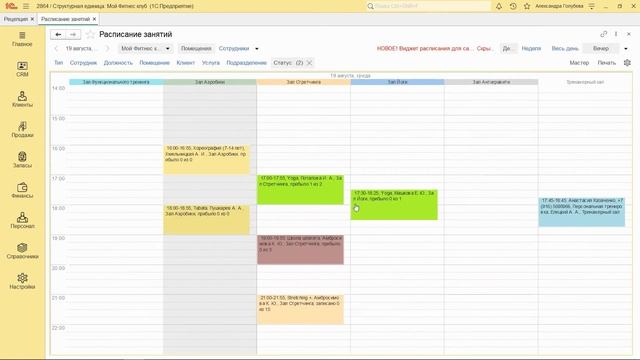Open the Запасы section icon

[x=22, y=156]
